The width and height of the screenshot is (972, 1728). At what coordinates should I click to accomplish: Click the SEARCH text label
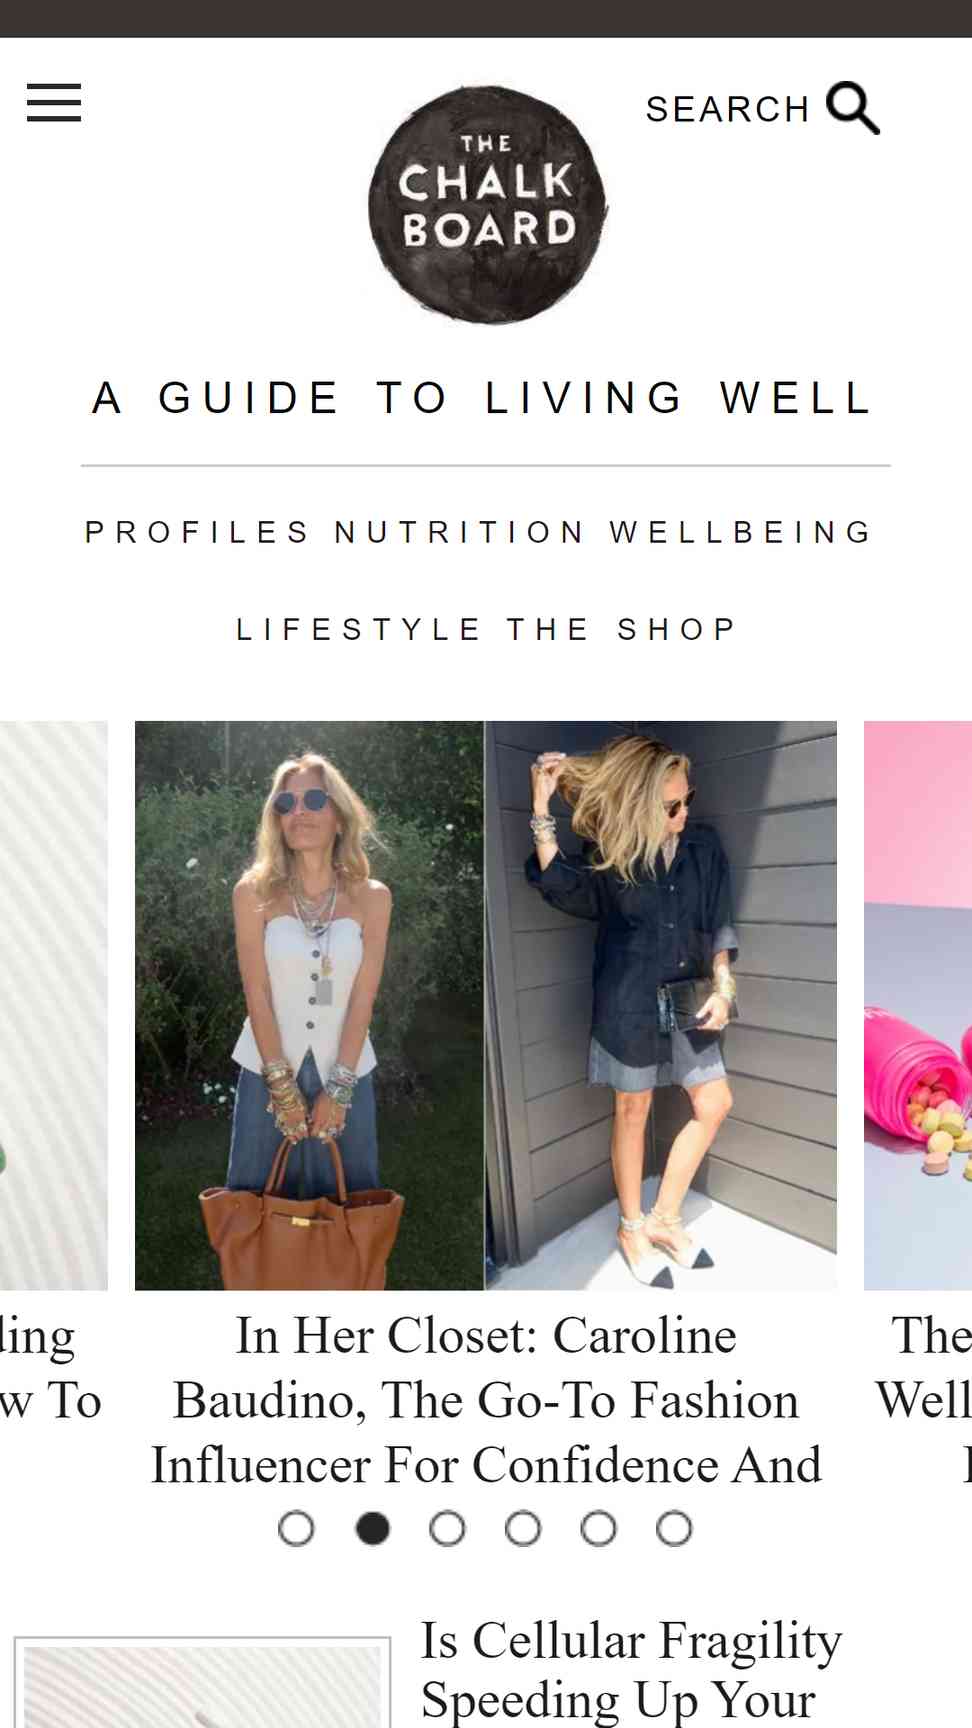[x=728, y=109]
